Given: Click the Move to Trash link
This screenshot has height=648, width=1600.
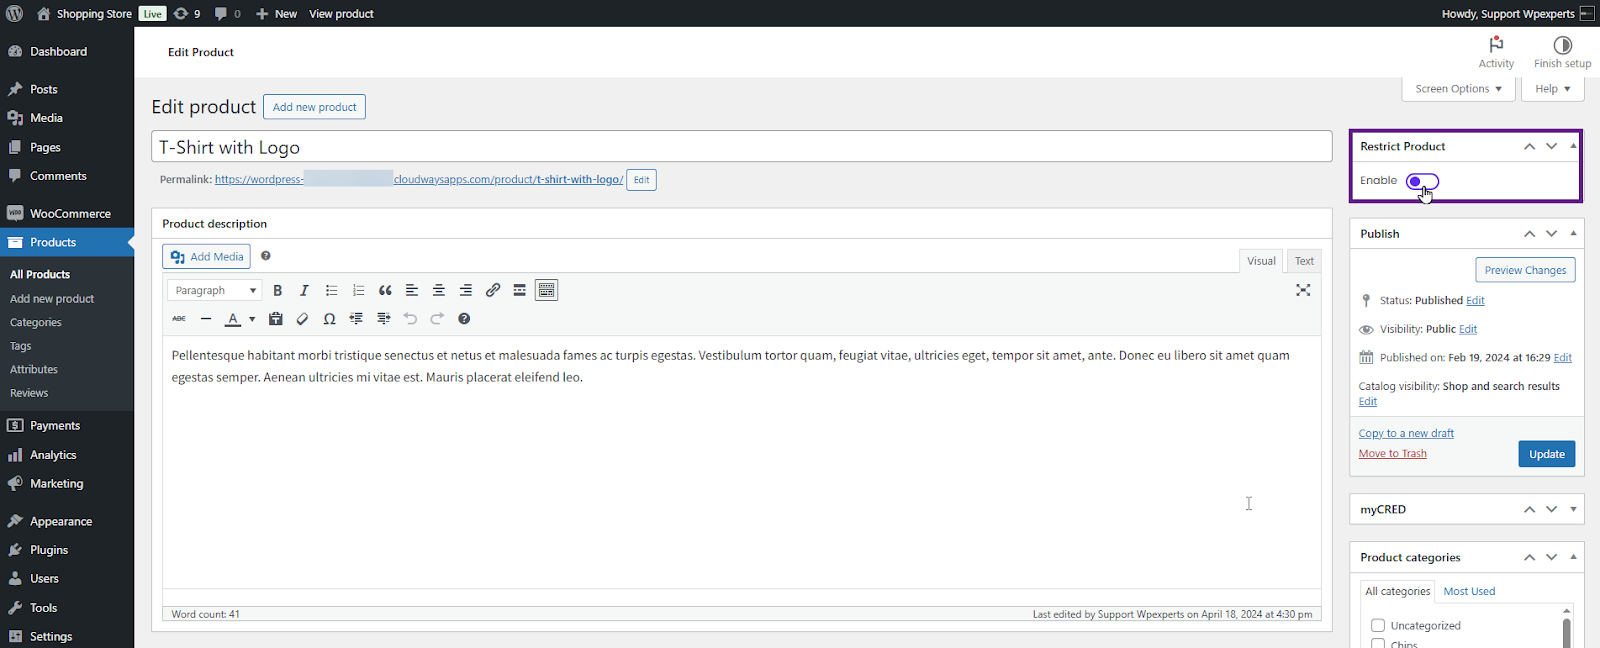Looking at the screenshot, I should pos(1392,454).
